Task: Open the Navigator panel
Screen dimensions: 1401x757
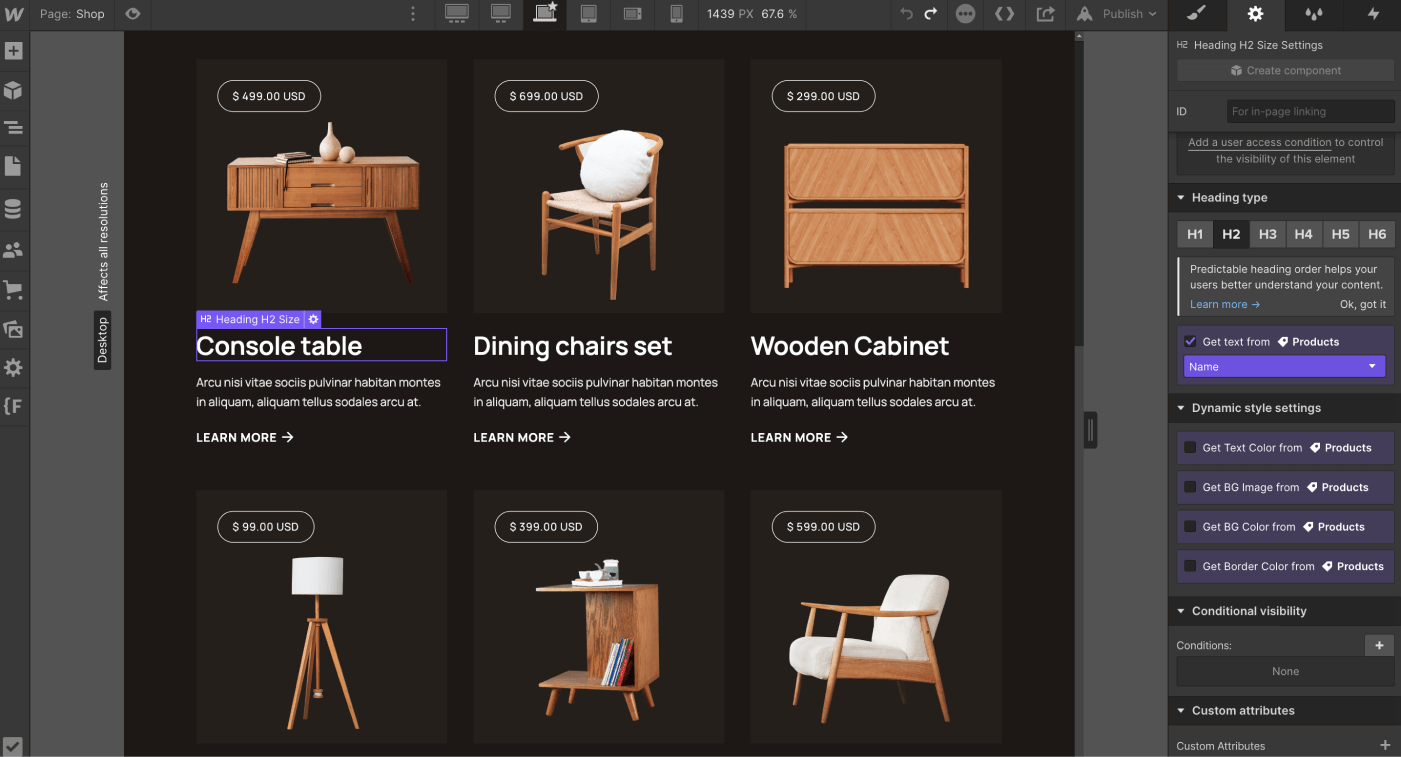Action: (14, 128)
